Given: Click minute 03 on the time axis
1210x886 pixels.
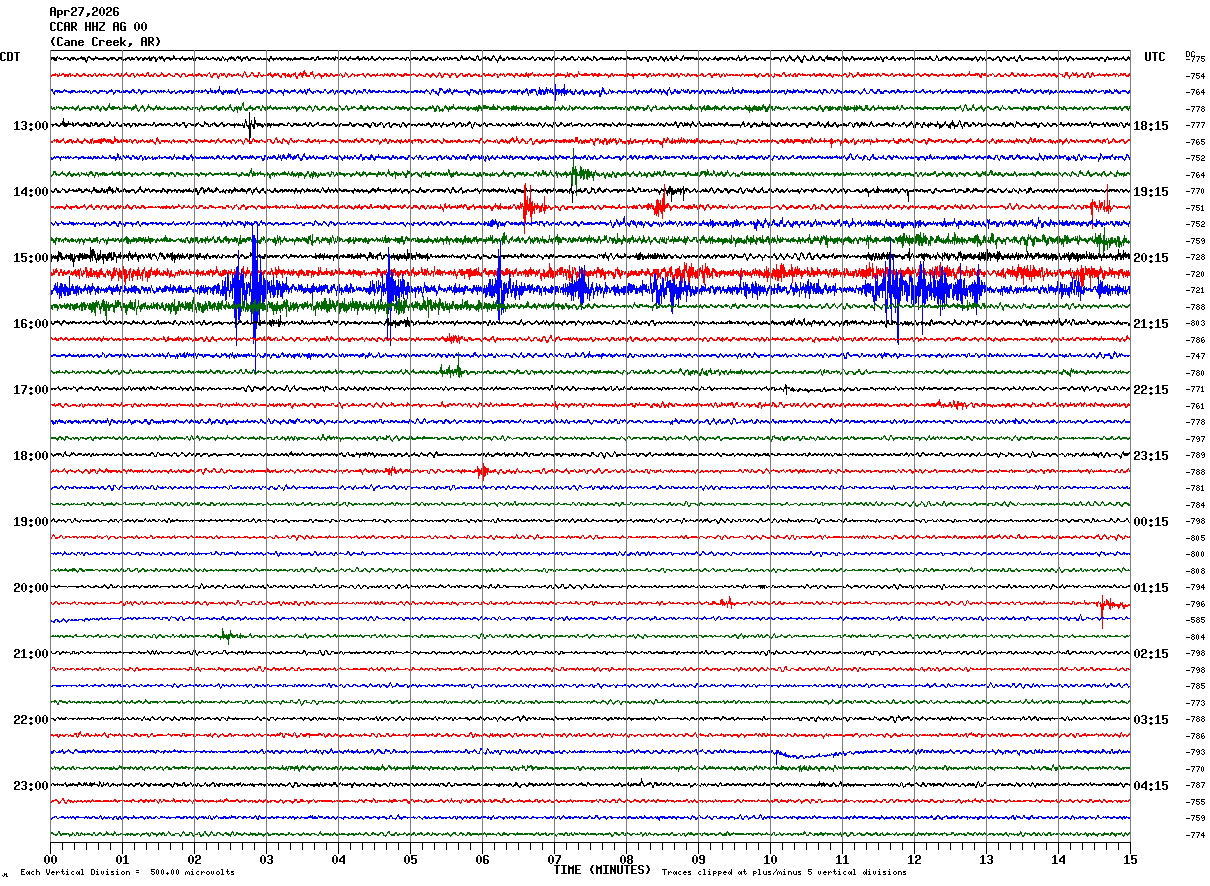Looking at the screenshot, I should tap(266, 859).
